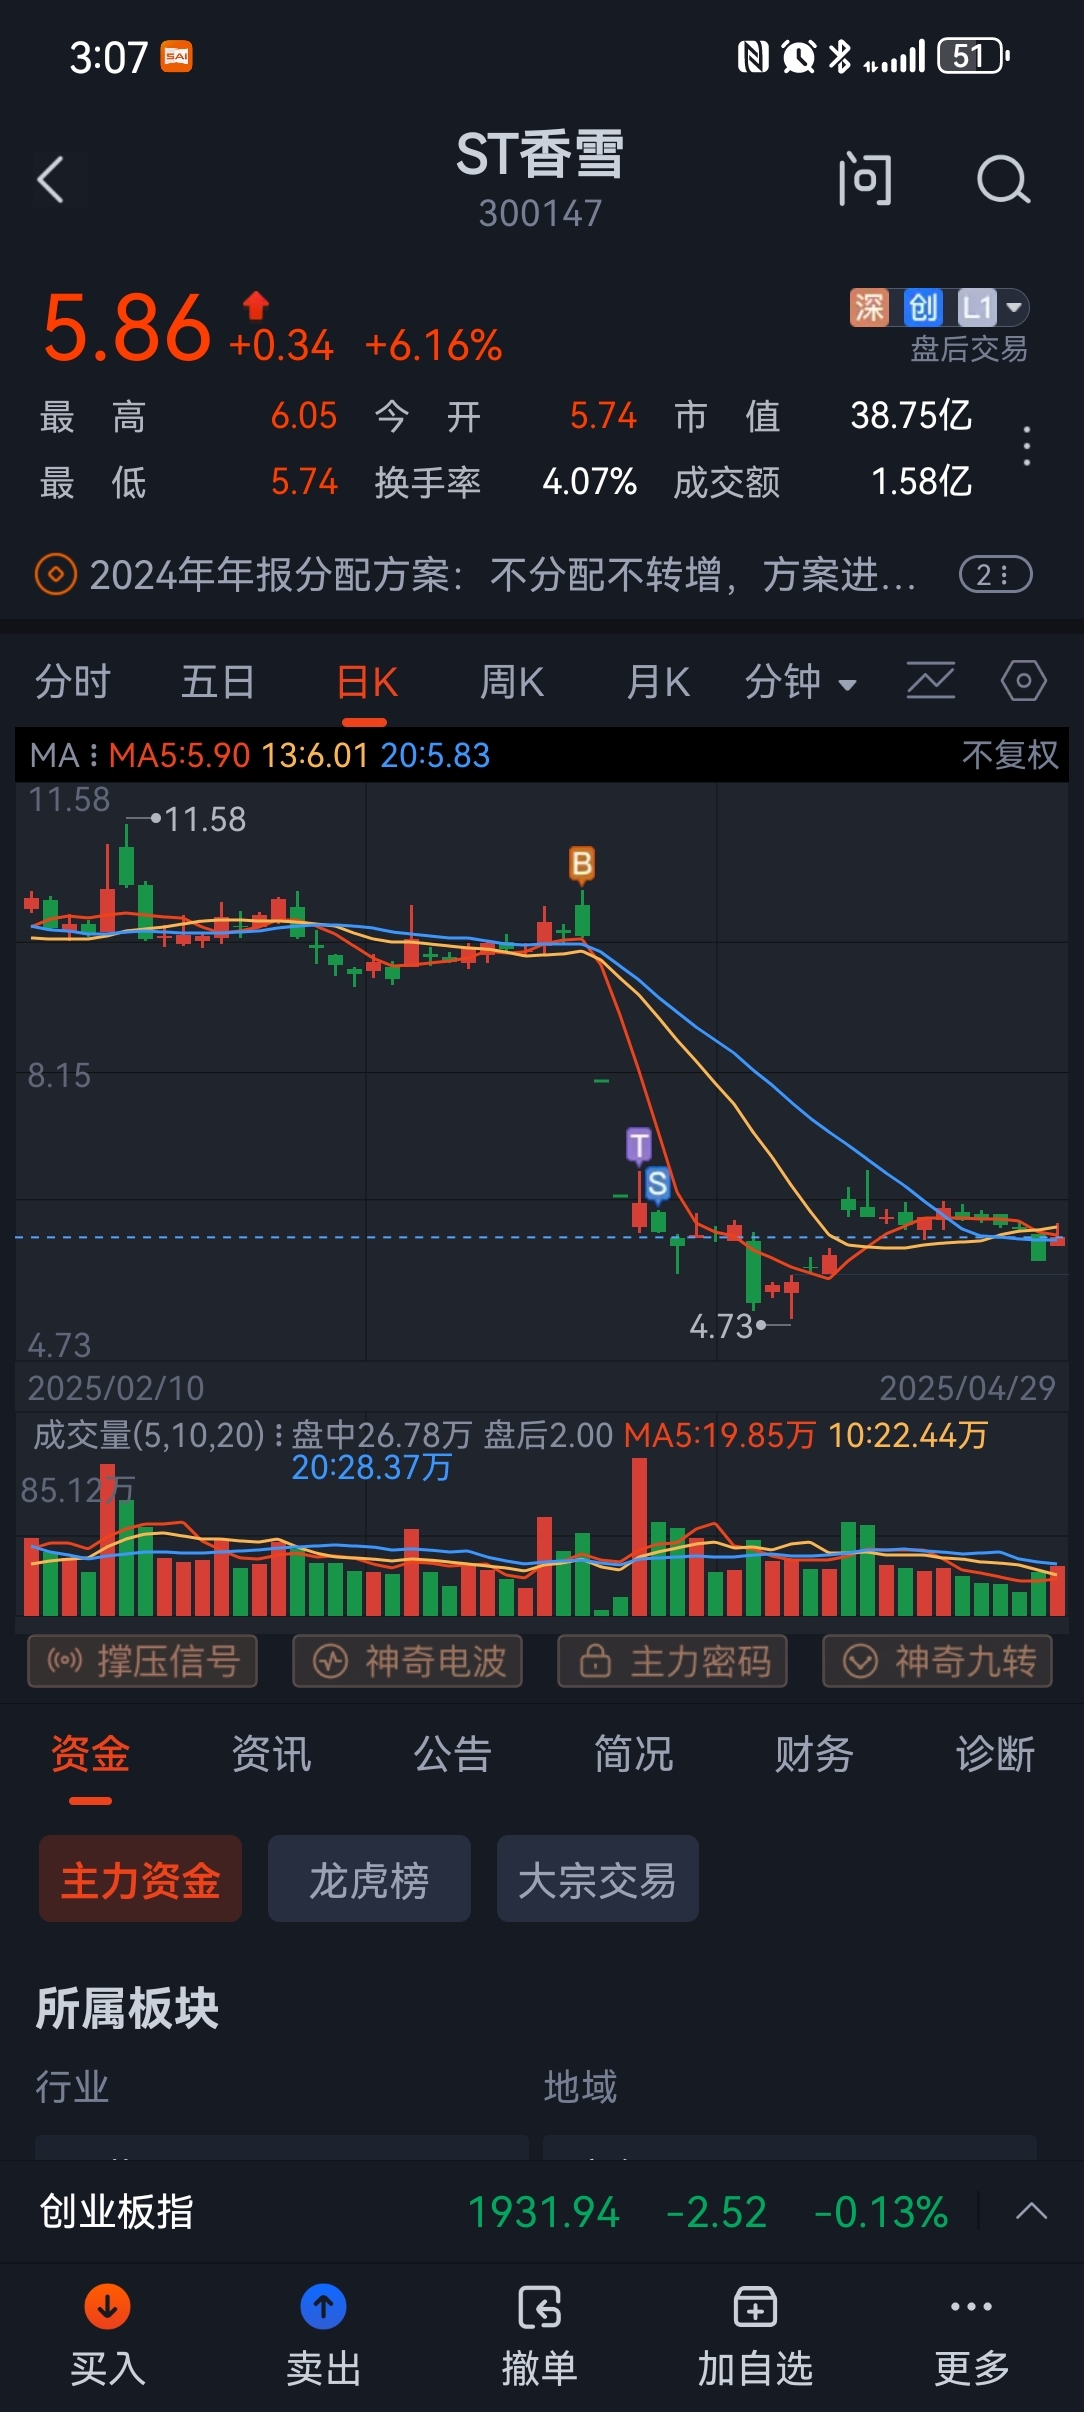
Task: Tap the B buy marker on chart
Action: click(x=582, y=863)
